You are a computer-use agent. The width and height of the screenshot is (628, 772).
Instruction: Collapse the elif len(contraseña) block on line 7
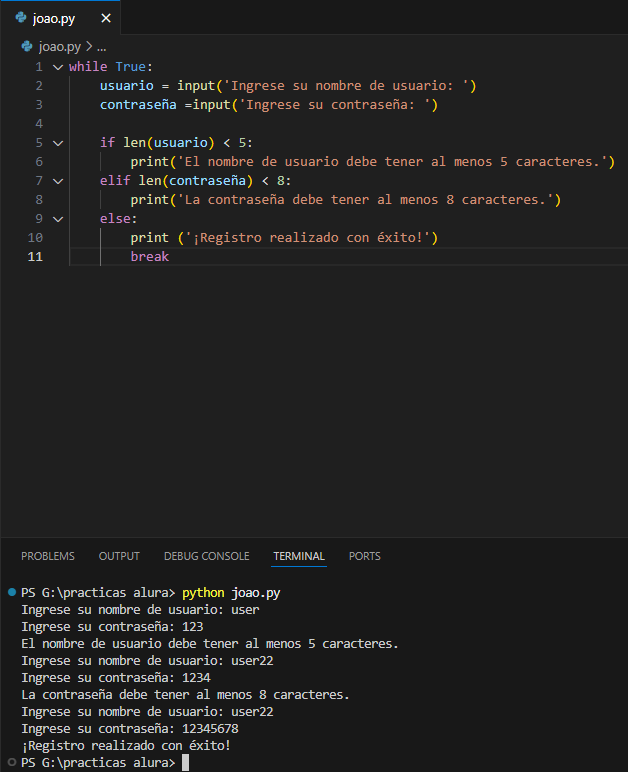pyautogui.click(x=57, y=181)
